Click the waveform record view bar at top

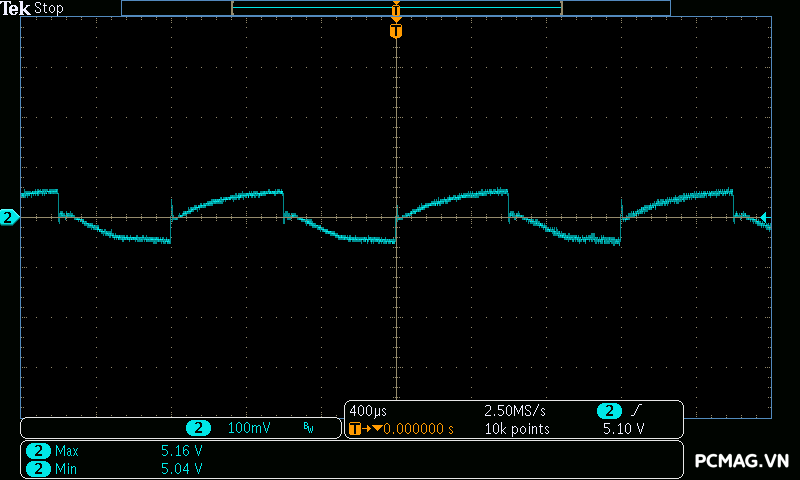coord(395,8)
